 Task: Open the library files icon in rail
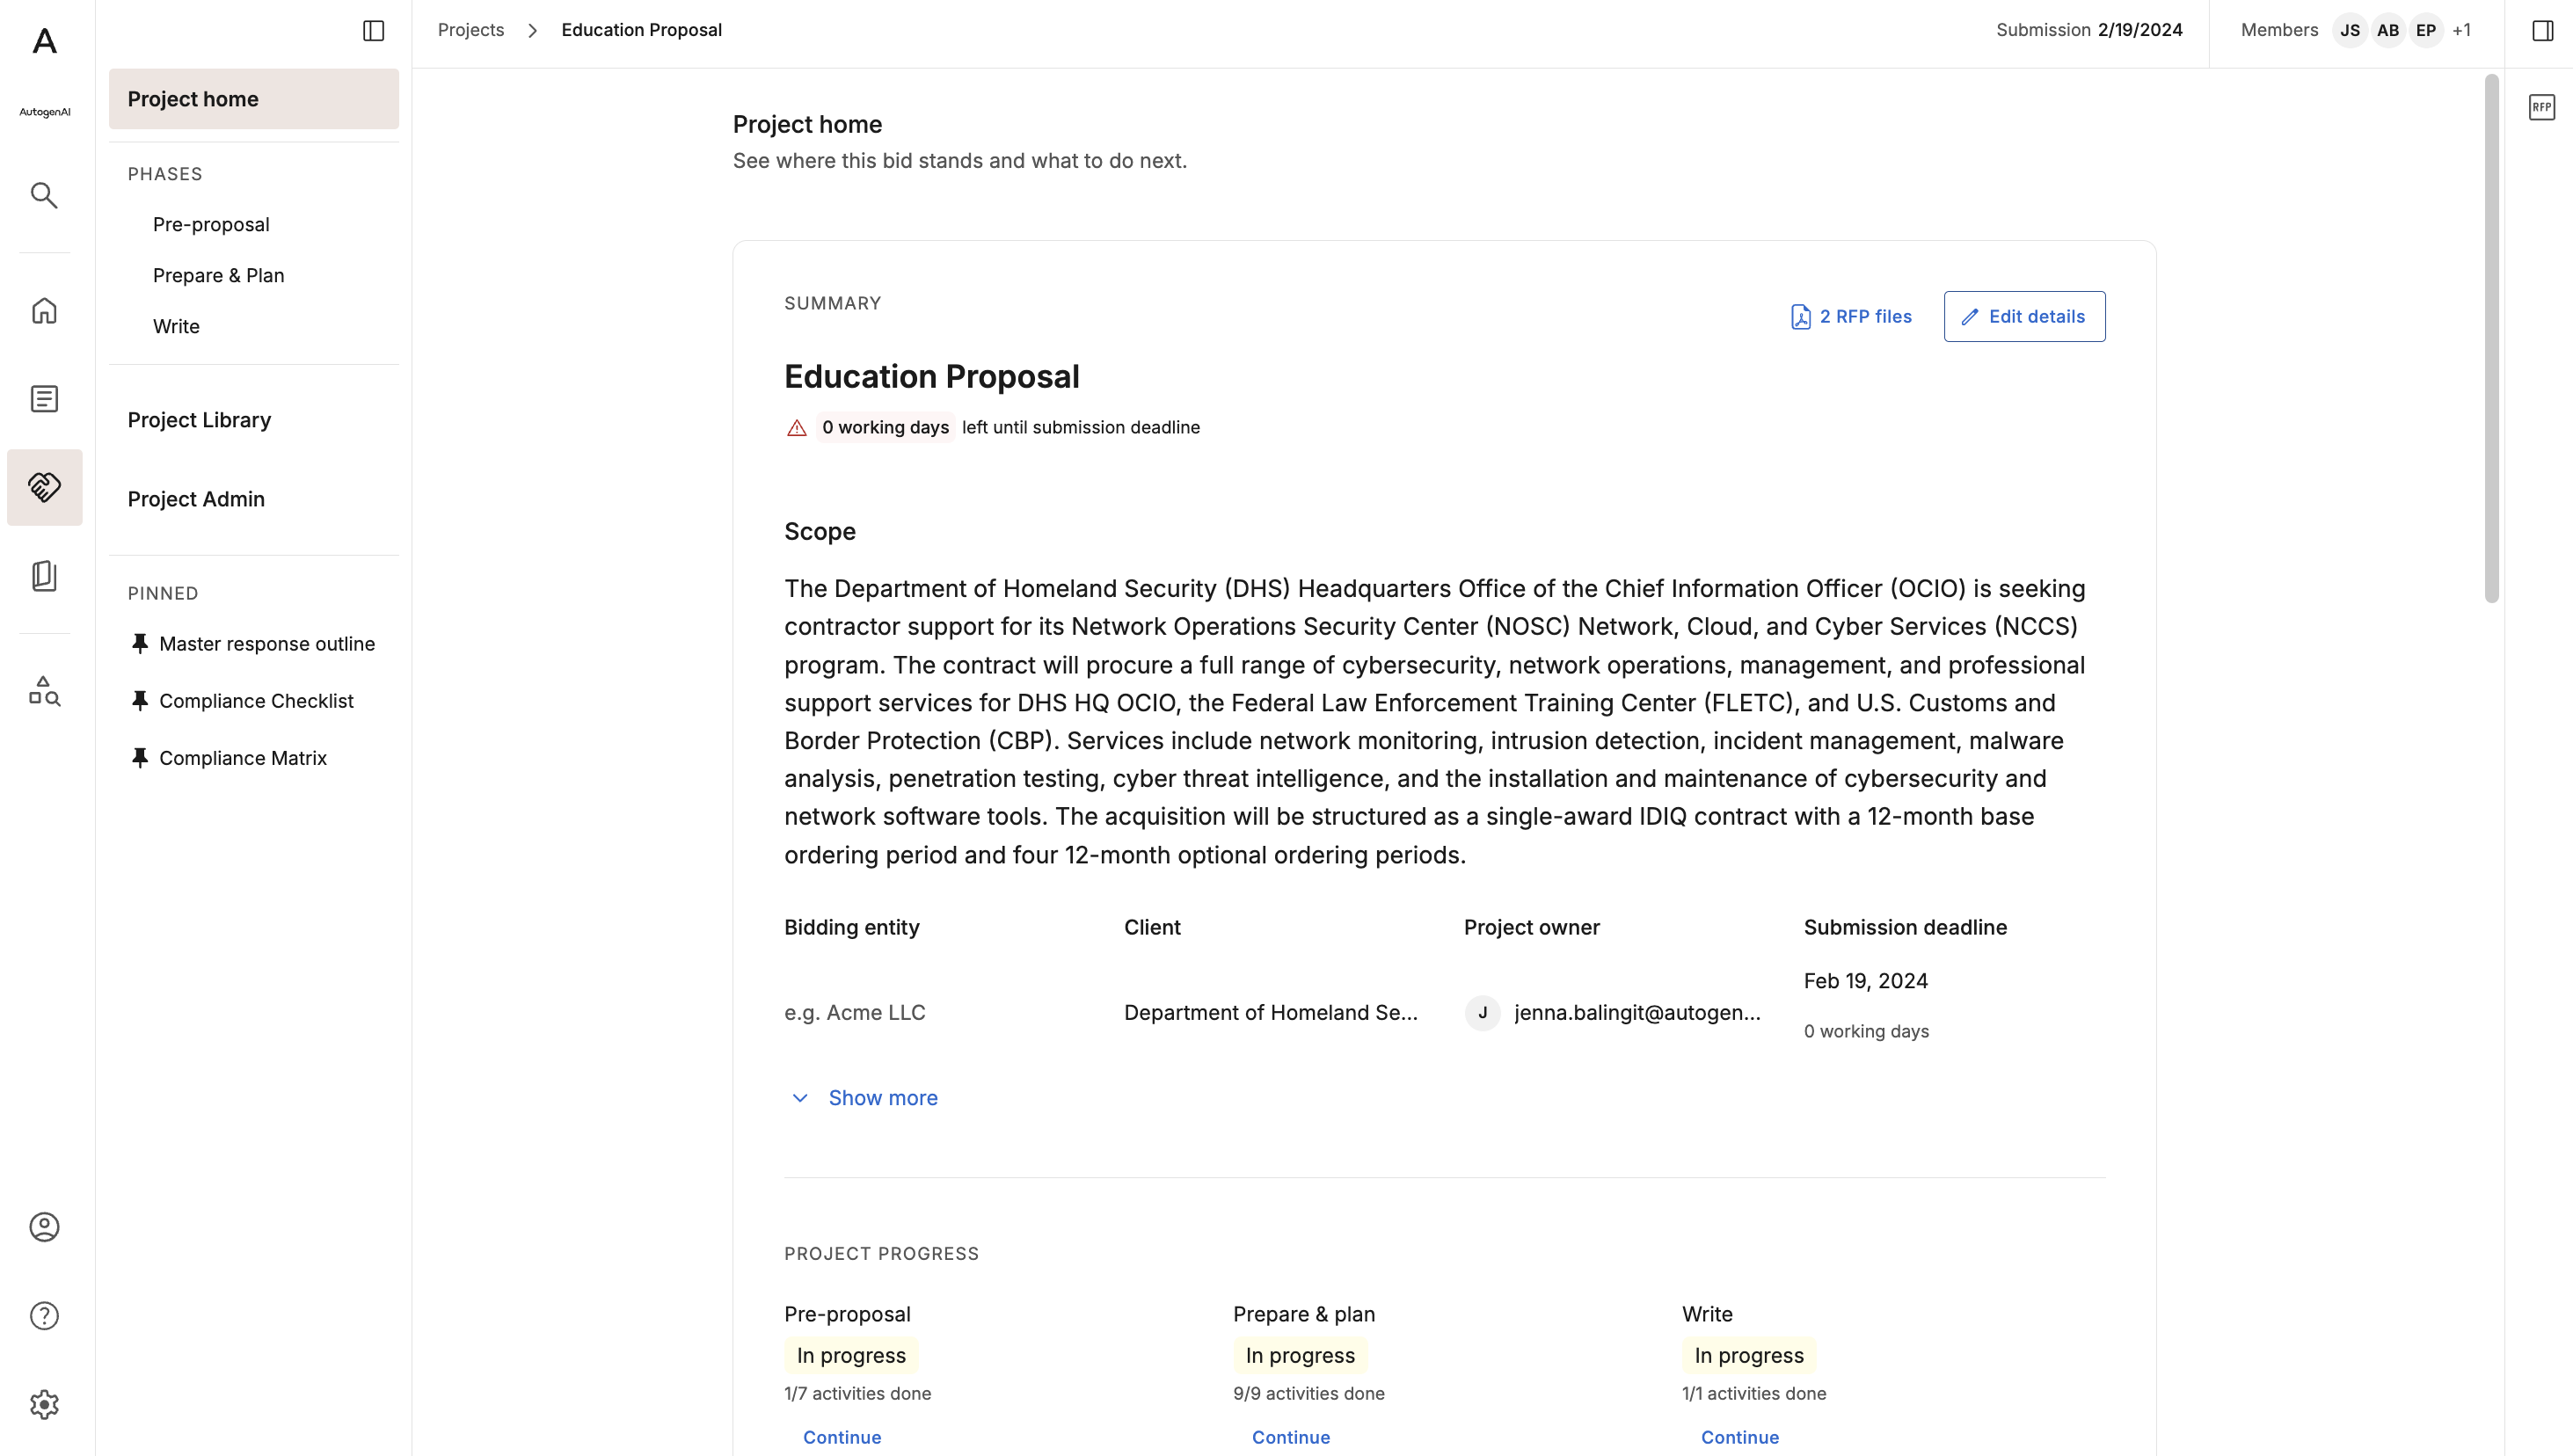tap(44, 575)
